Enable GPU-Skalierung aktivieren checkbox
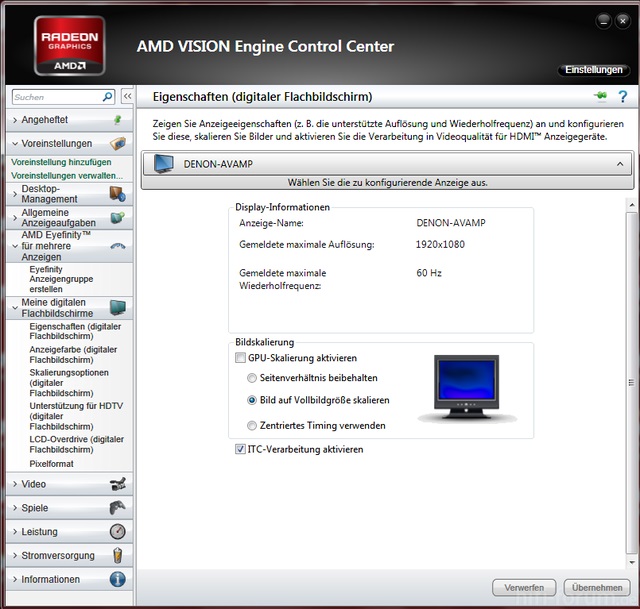The height and width of the screenshot is (609, 640). click(240, 358)
